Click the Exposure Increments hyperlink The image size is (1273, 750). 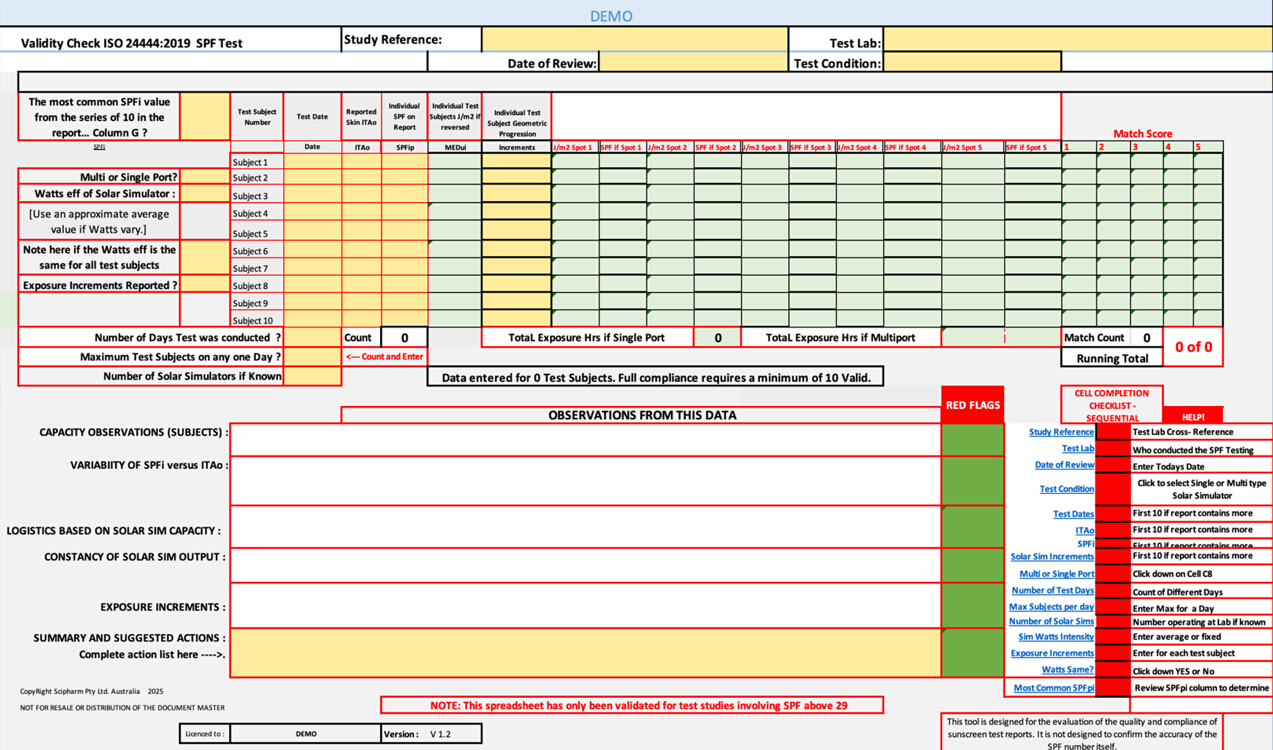[x=1052, y=653]
